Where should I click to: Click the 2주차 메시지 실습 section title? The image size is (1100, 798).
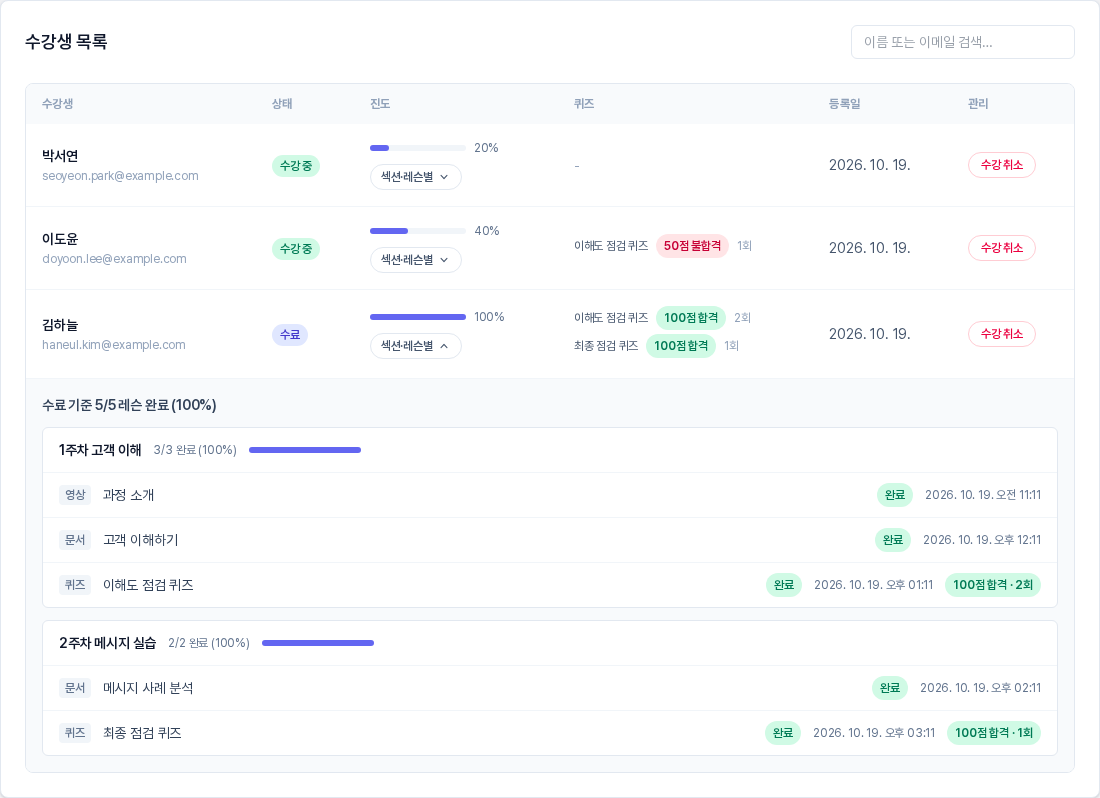[107, 643]
